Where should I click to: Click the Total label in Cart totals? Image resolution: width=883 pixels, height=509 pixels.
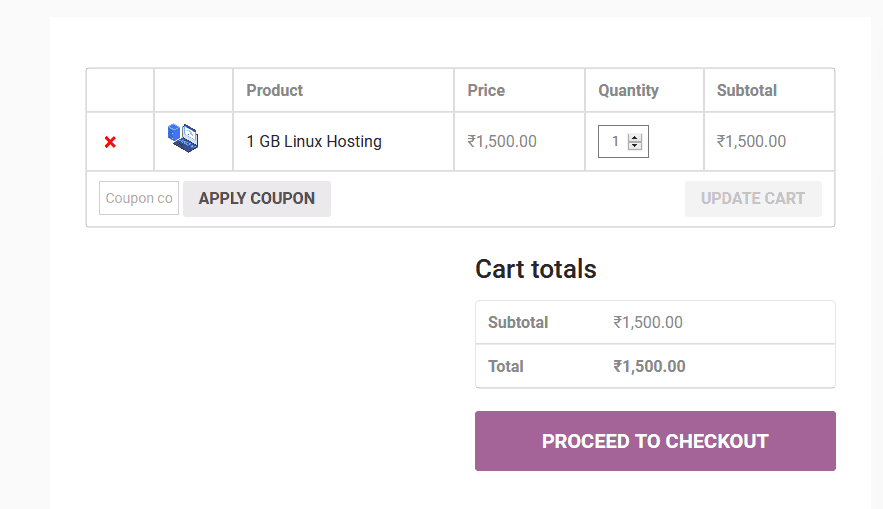[506, 366]
